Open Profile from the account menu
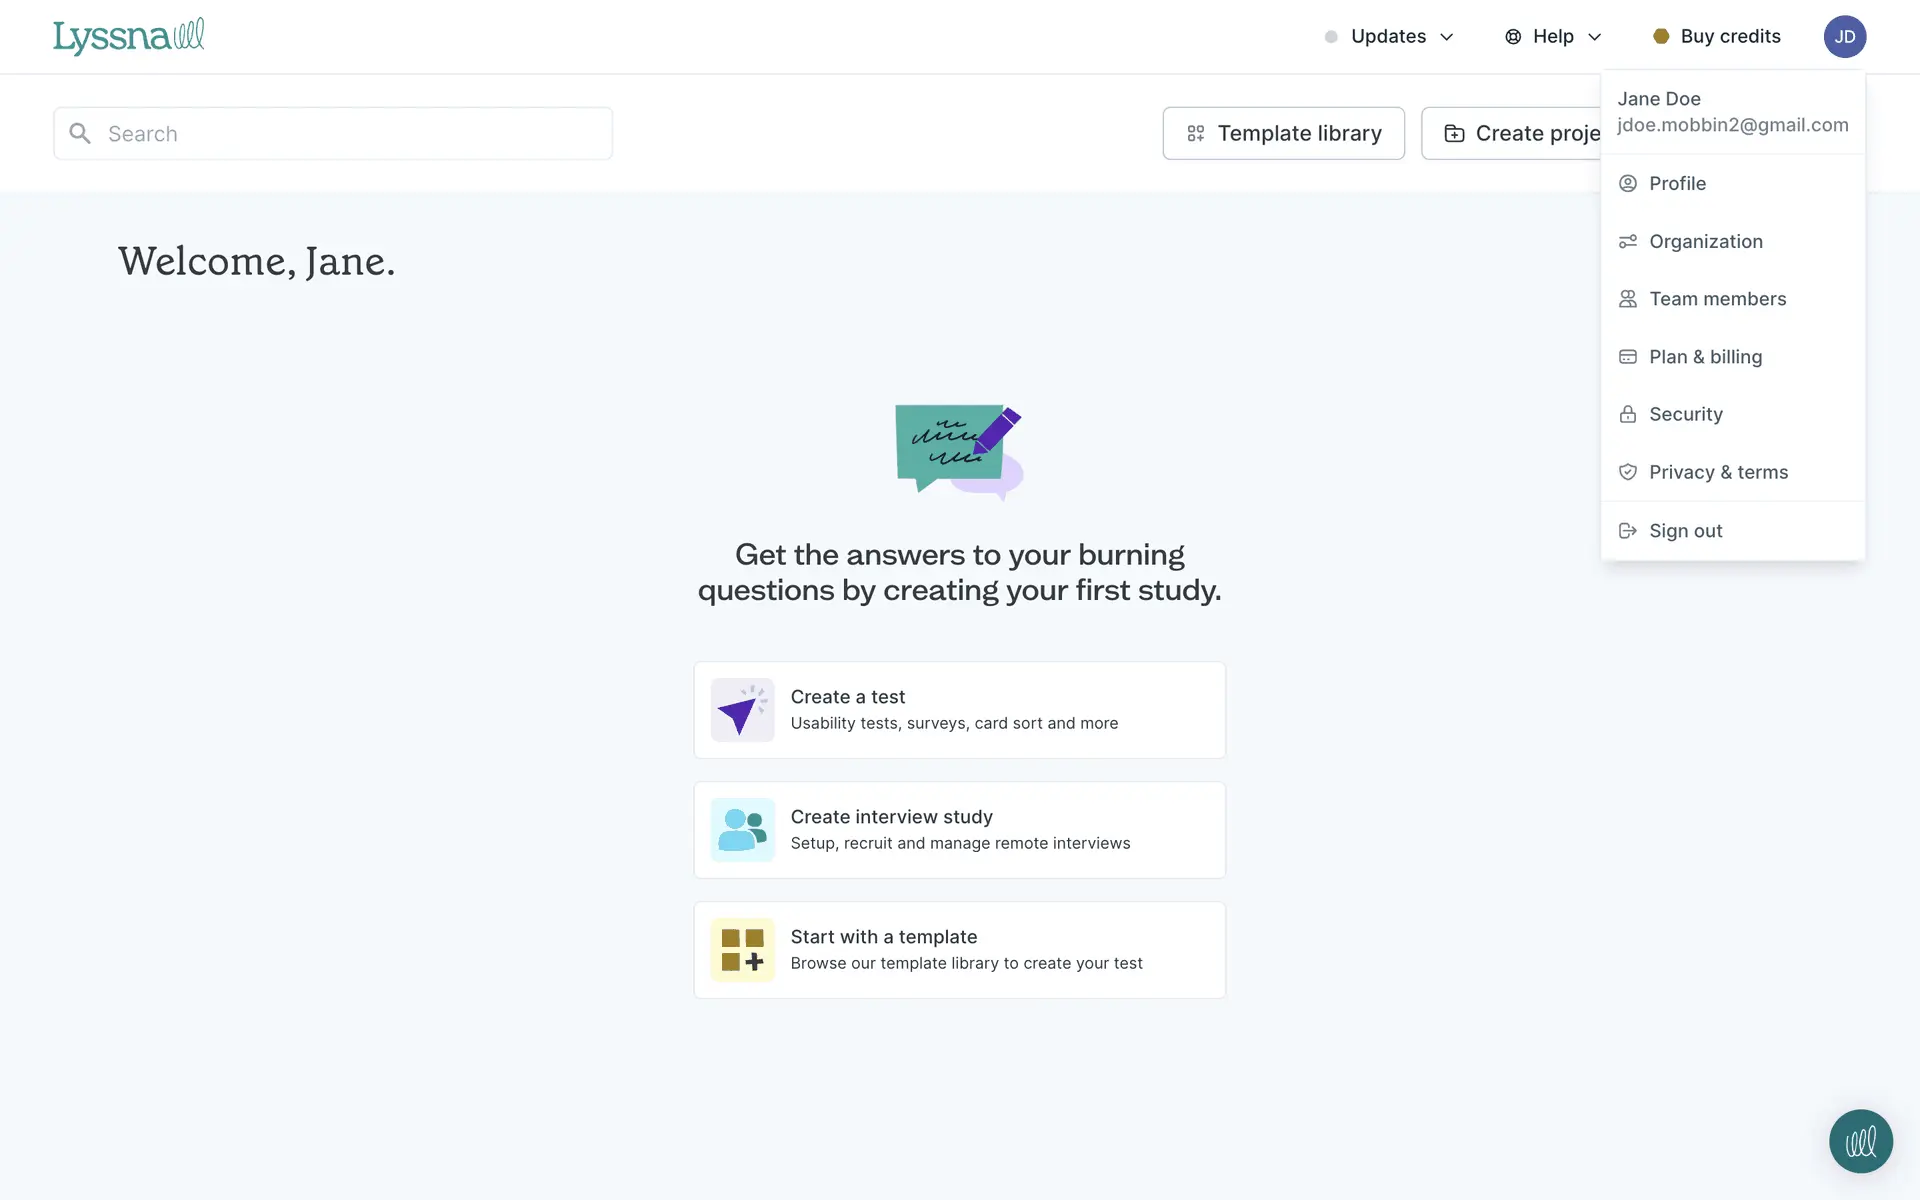Screen dimensions: 1920x1200 [1677, 183]
